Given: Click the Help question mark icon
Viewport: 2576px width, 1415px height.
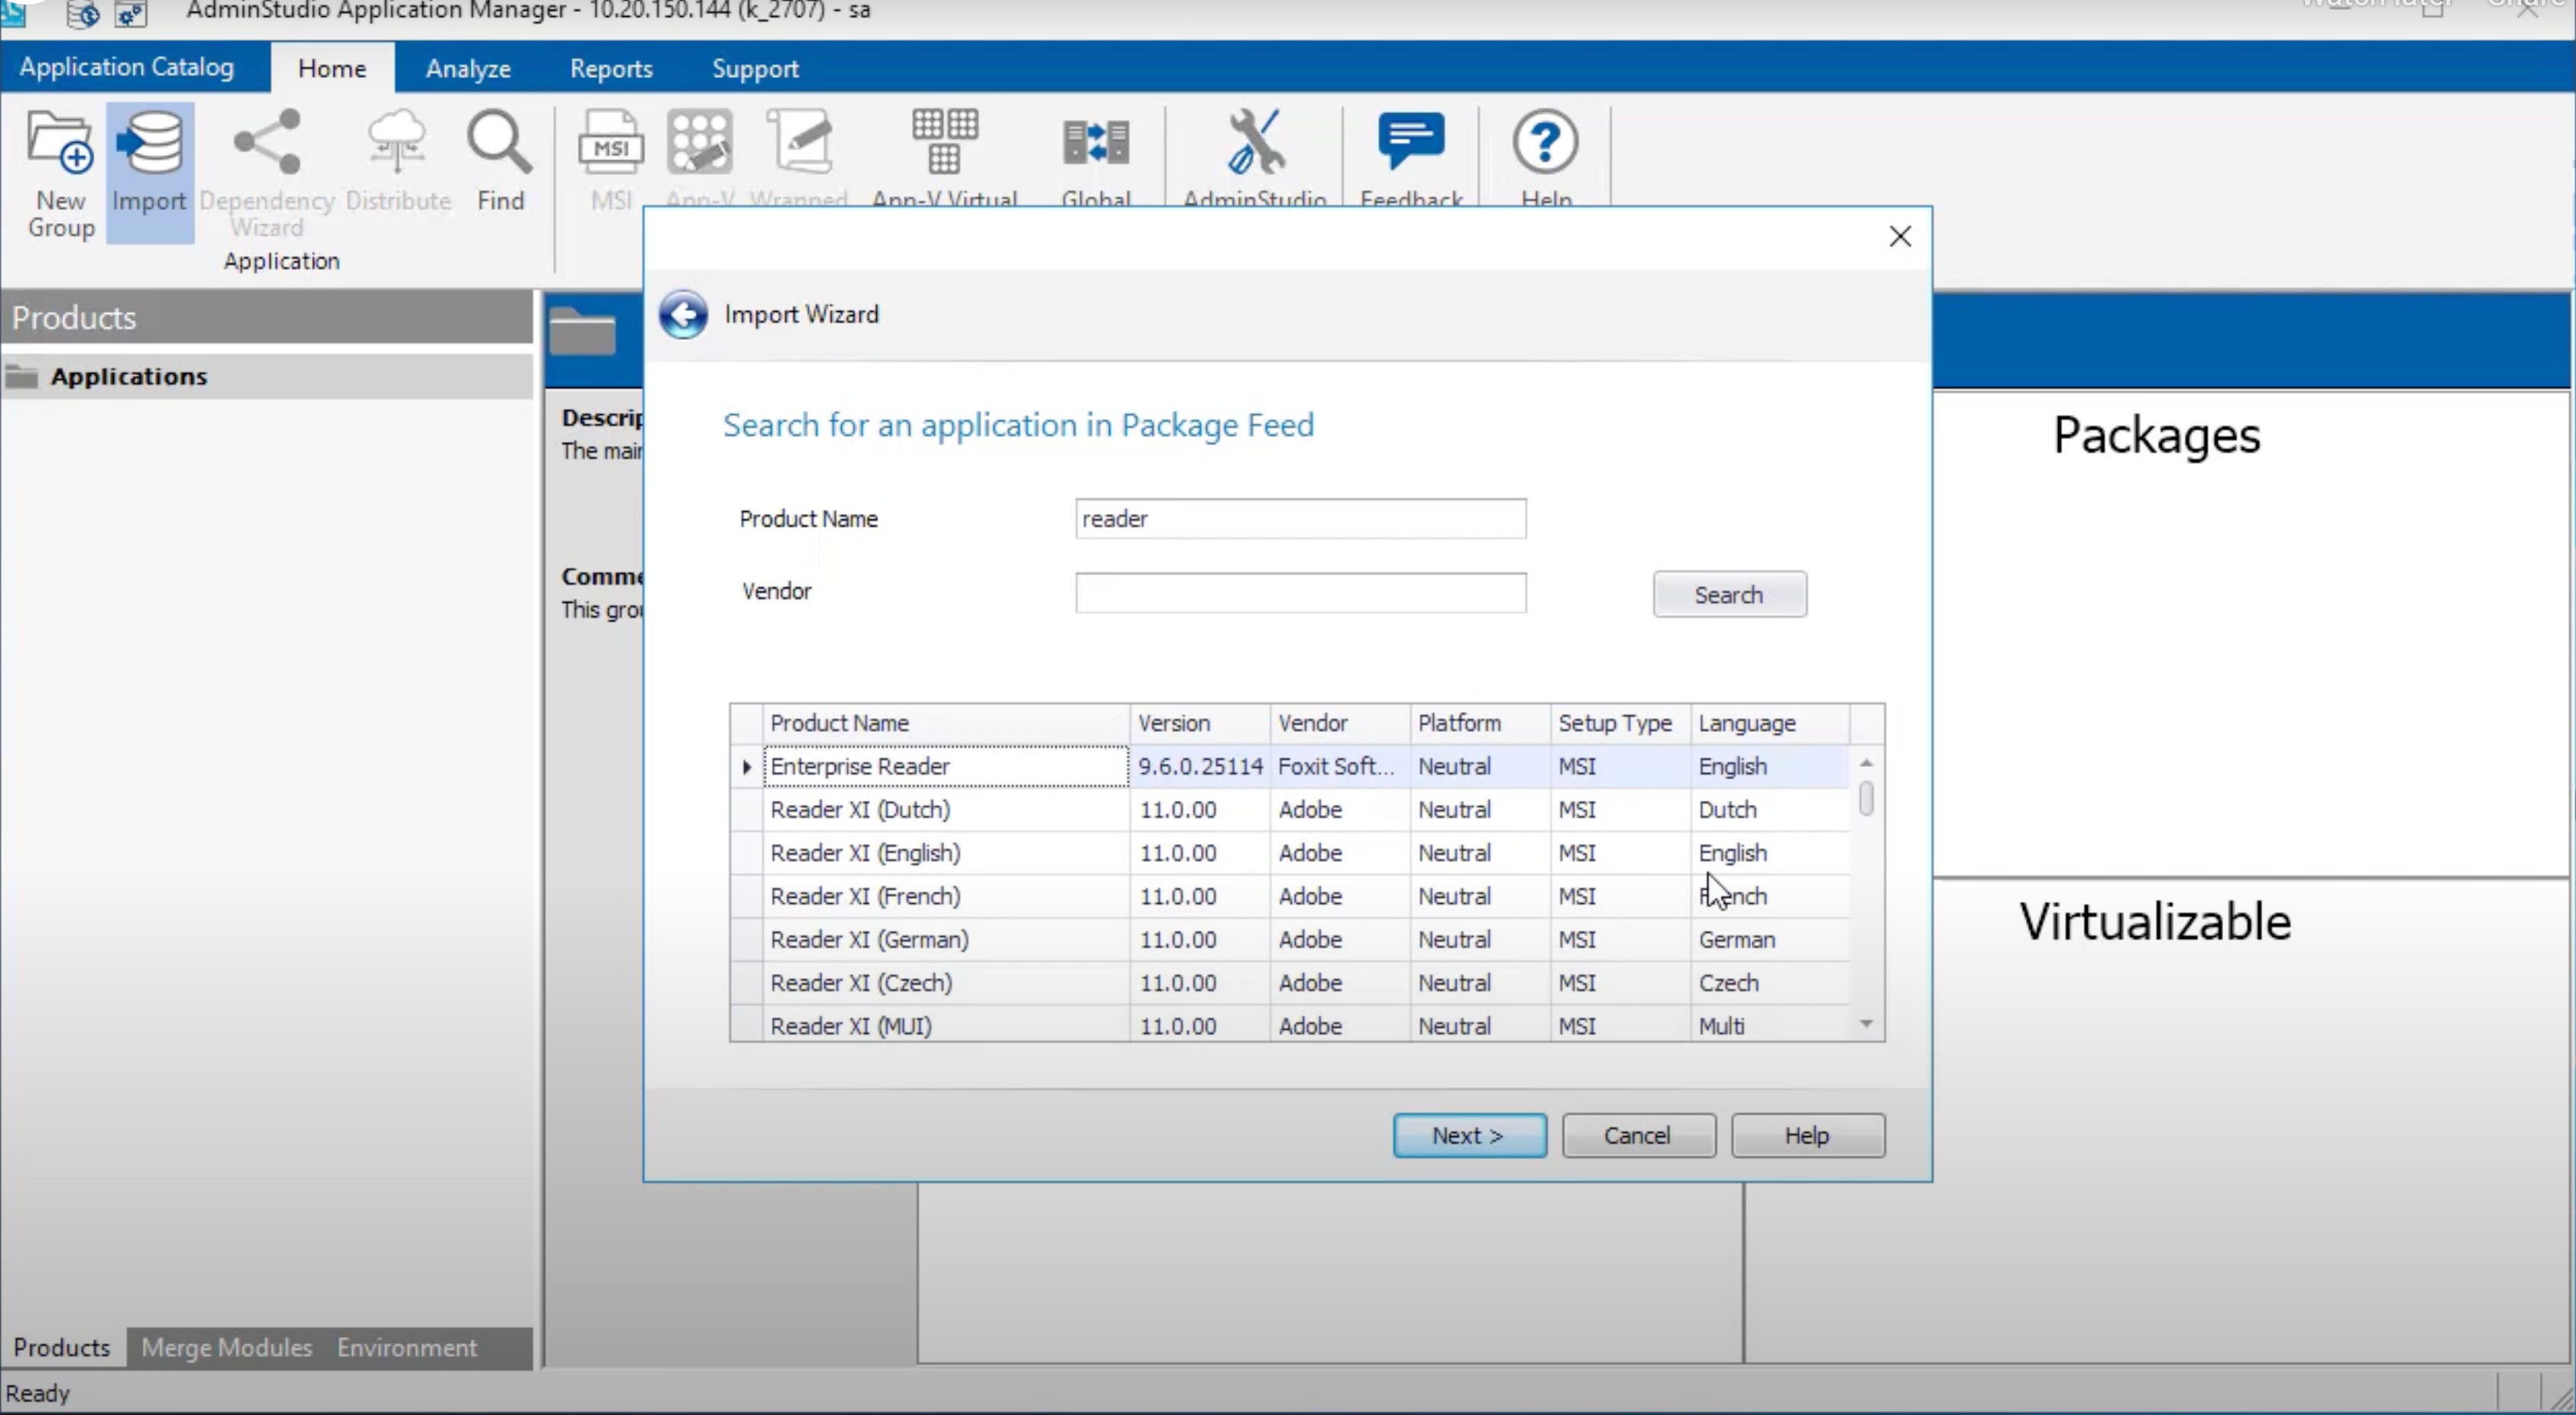Looking at the screenshot, I should [1544, 140].
